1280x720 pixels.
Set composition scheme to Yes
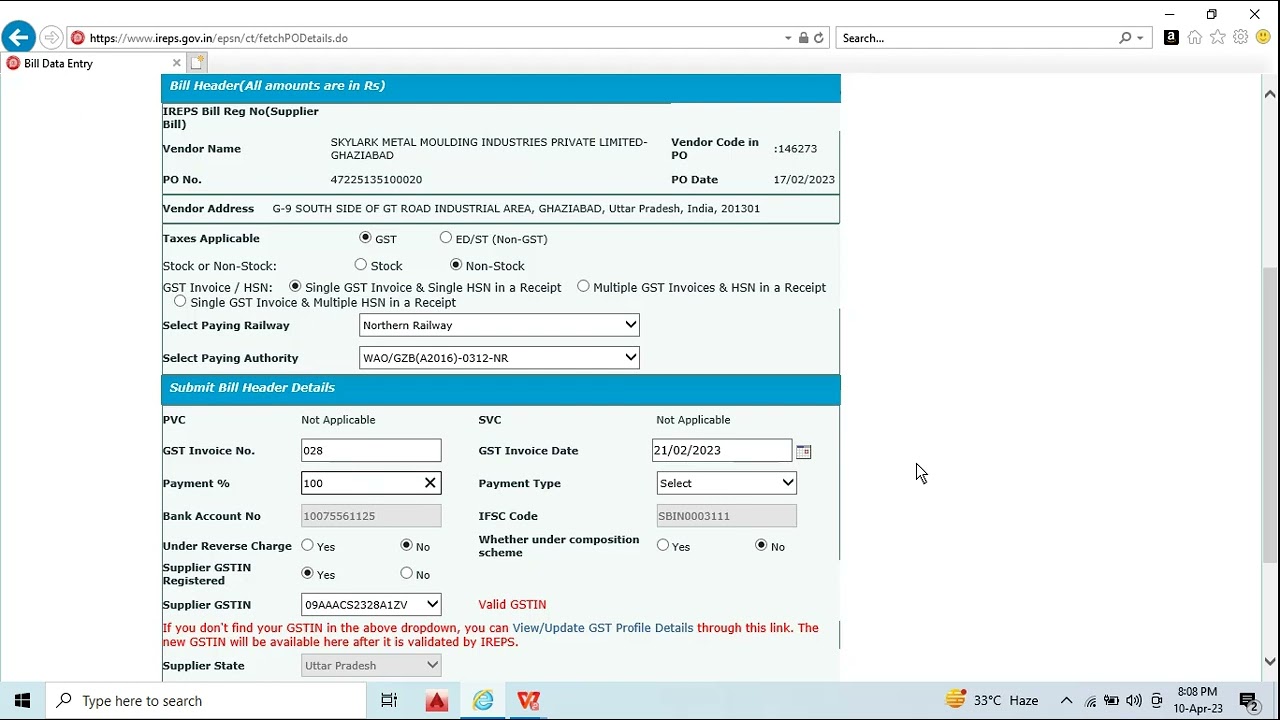[x=662, y=545]
